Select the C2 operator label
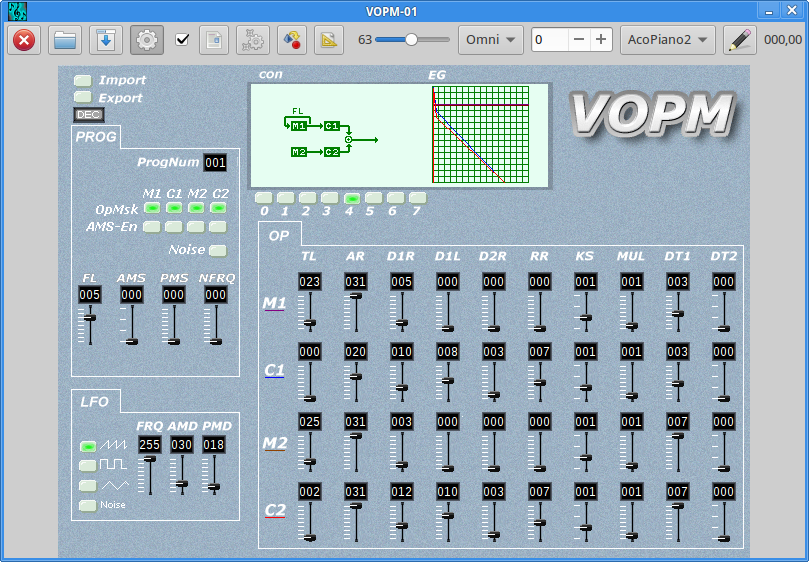Screen dimensions: 809x562 pyautogui.click(x=275, y=510)
